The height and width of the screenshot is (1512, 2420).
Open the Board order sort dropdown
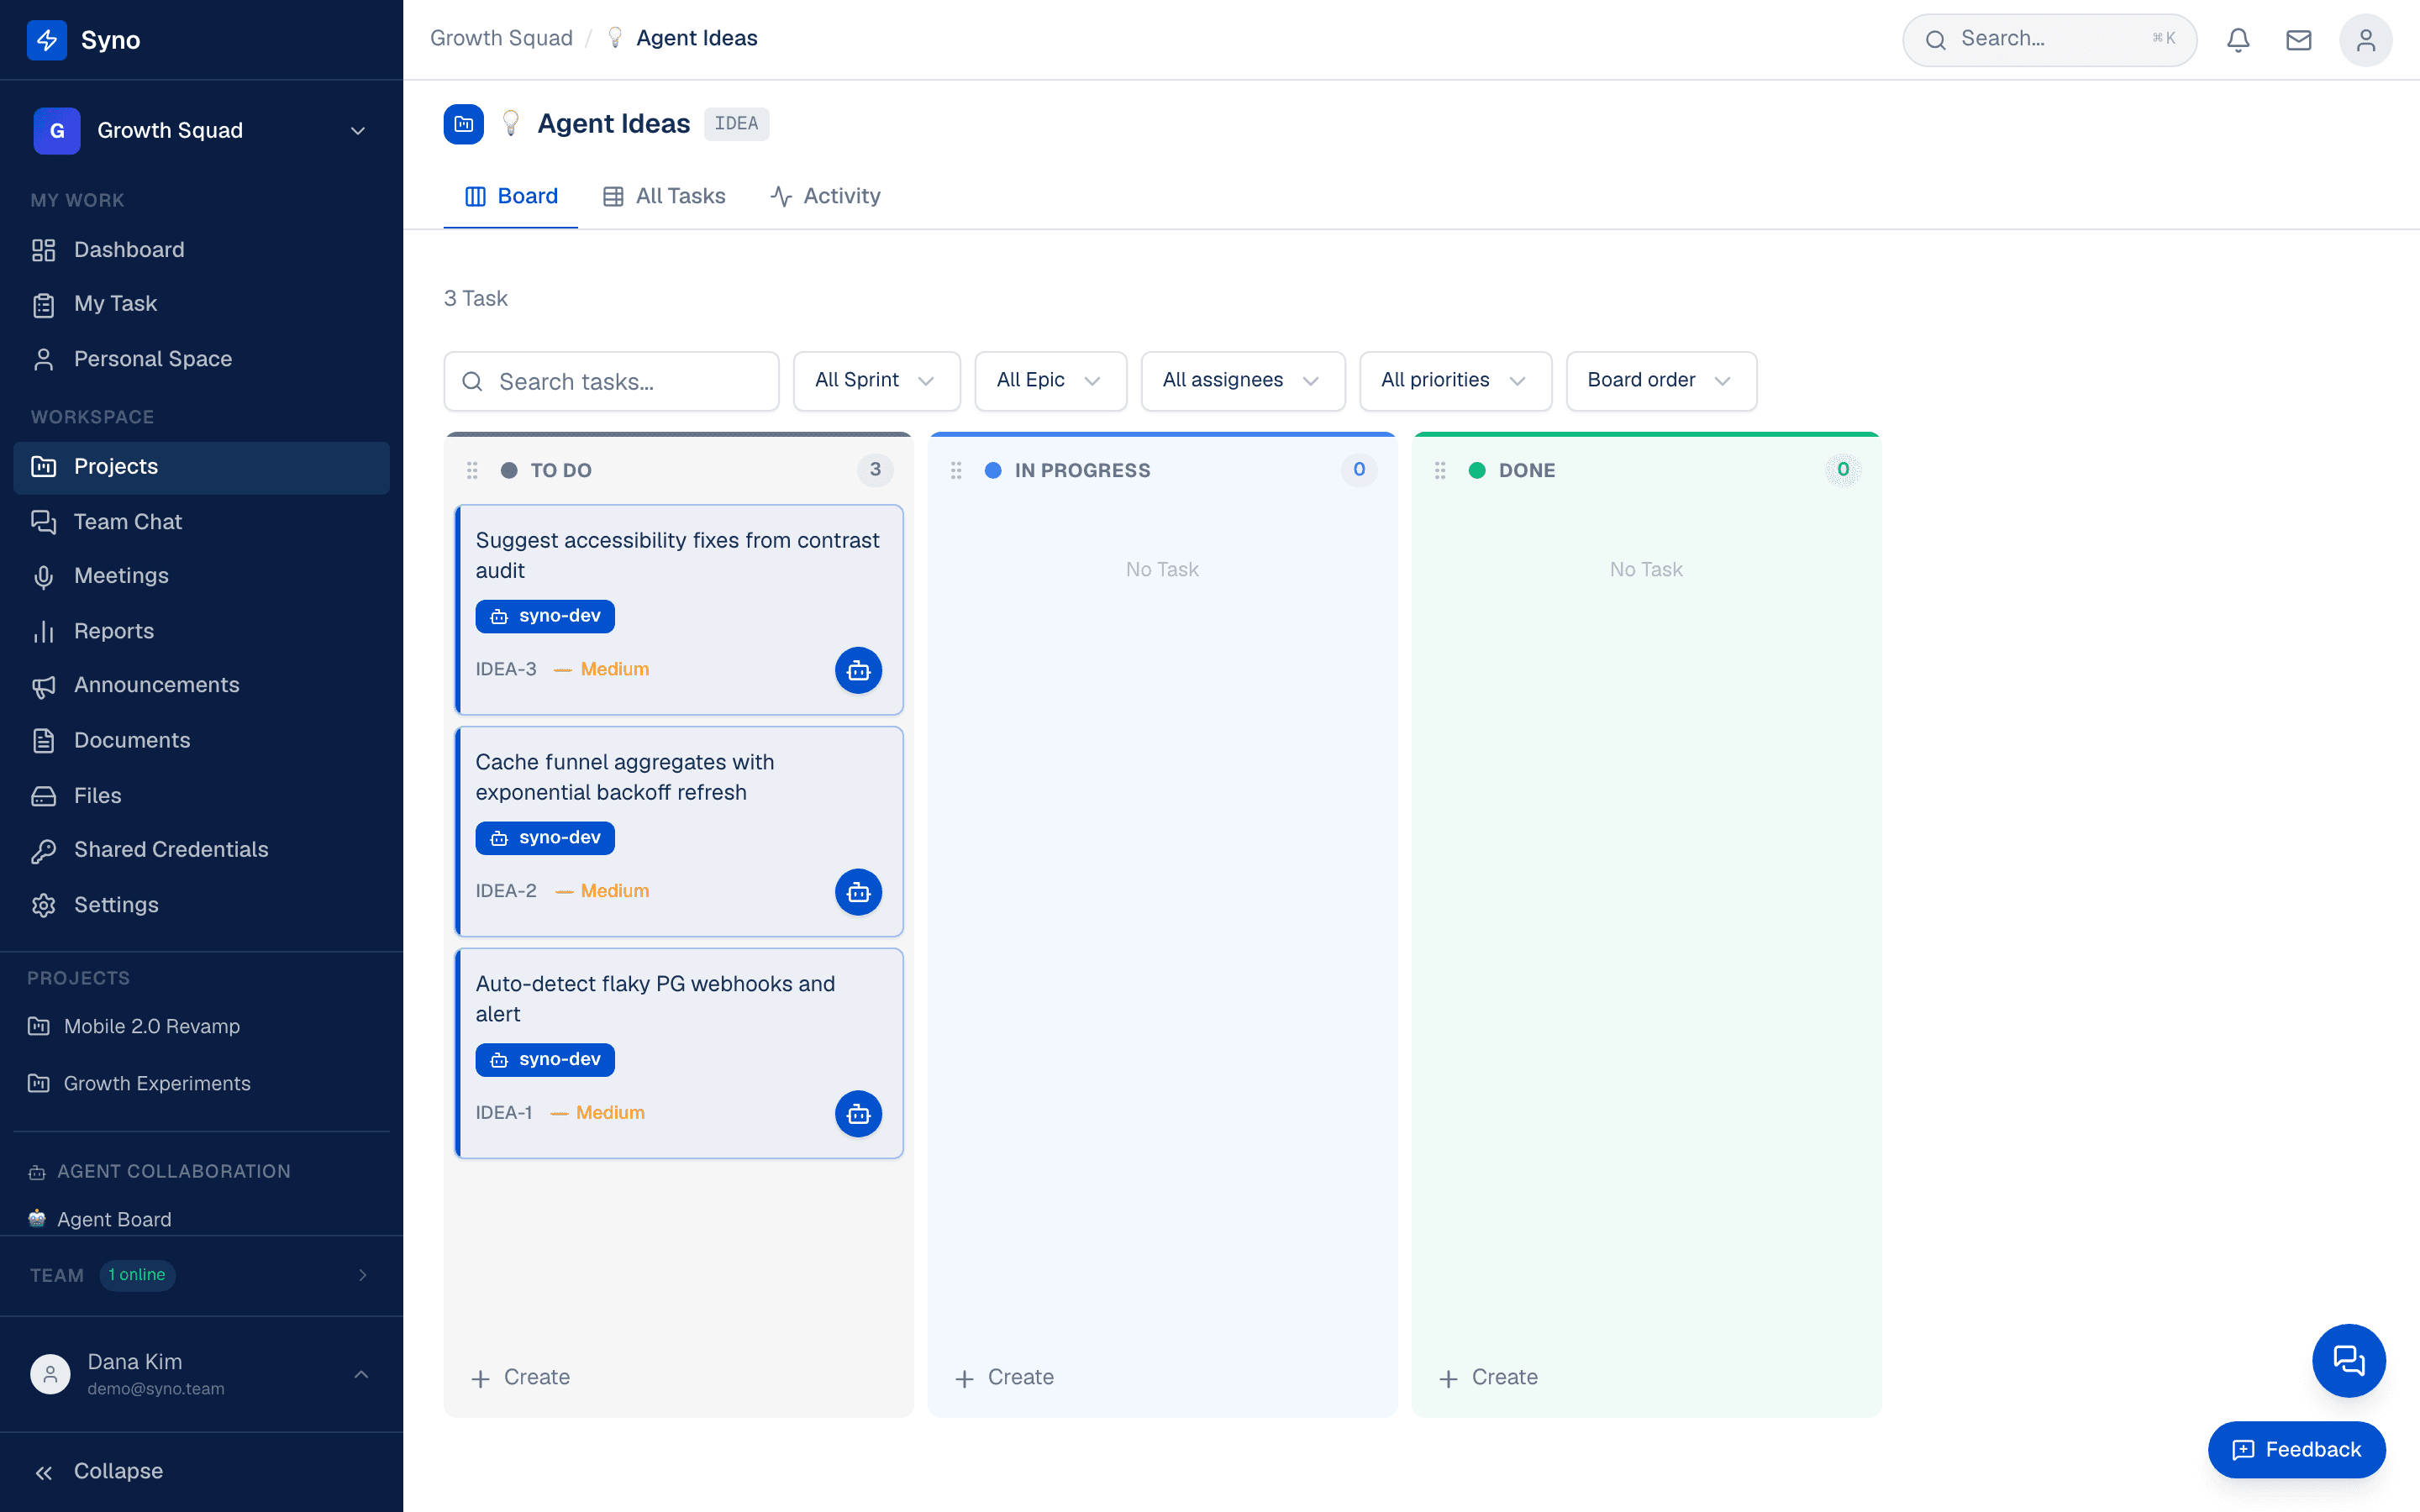pos(1661,381)
